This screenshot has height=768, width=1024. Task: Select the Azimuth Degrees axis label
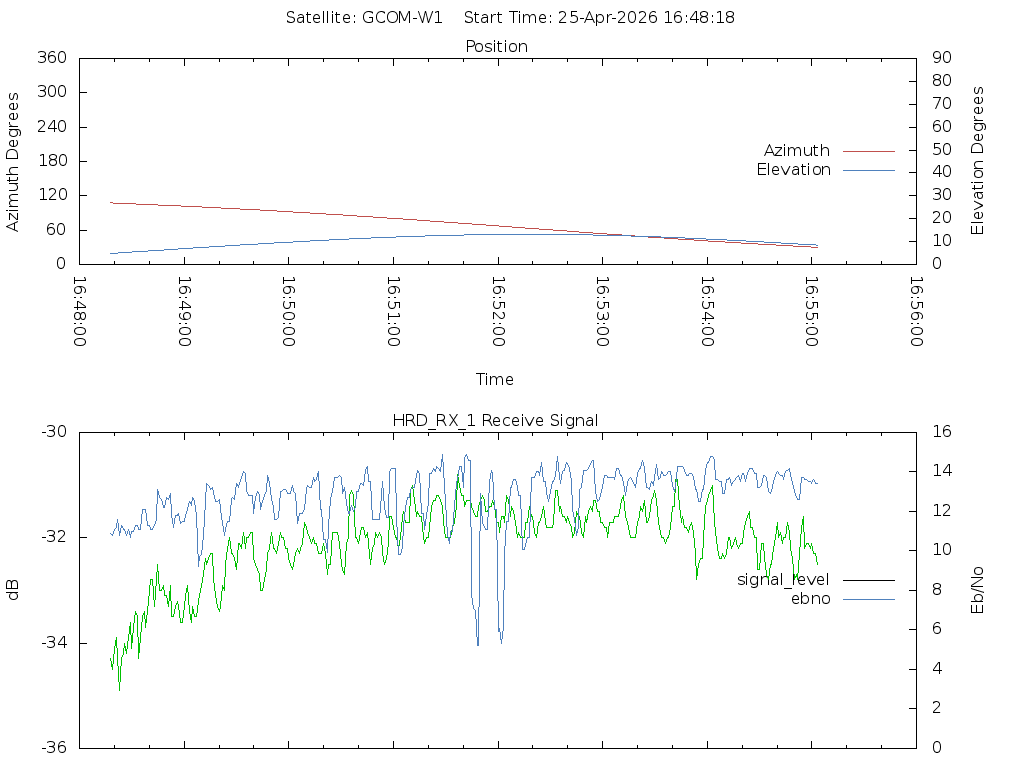click(14, 161)
